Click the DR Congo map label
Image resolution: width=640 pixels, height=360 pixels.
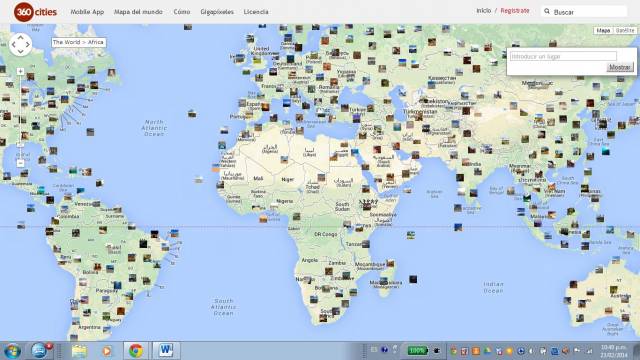325,234
